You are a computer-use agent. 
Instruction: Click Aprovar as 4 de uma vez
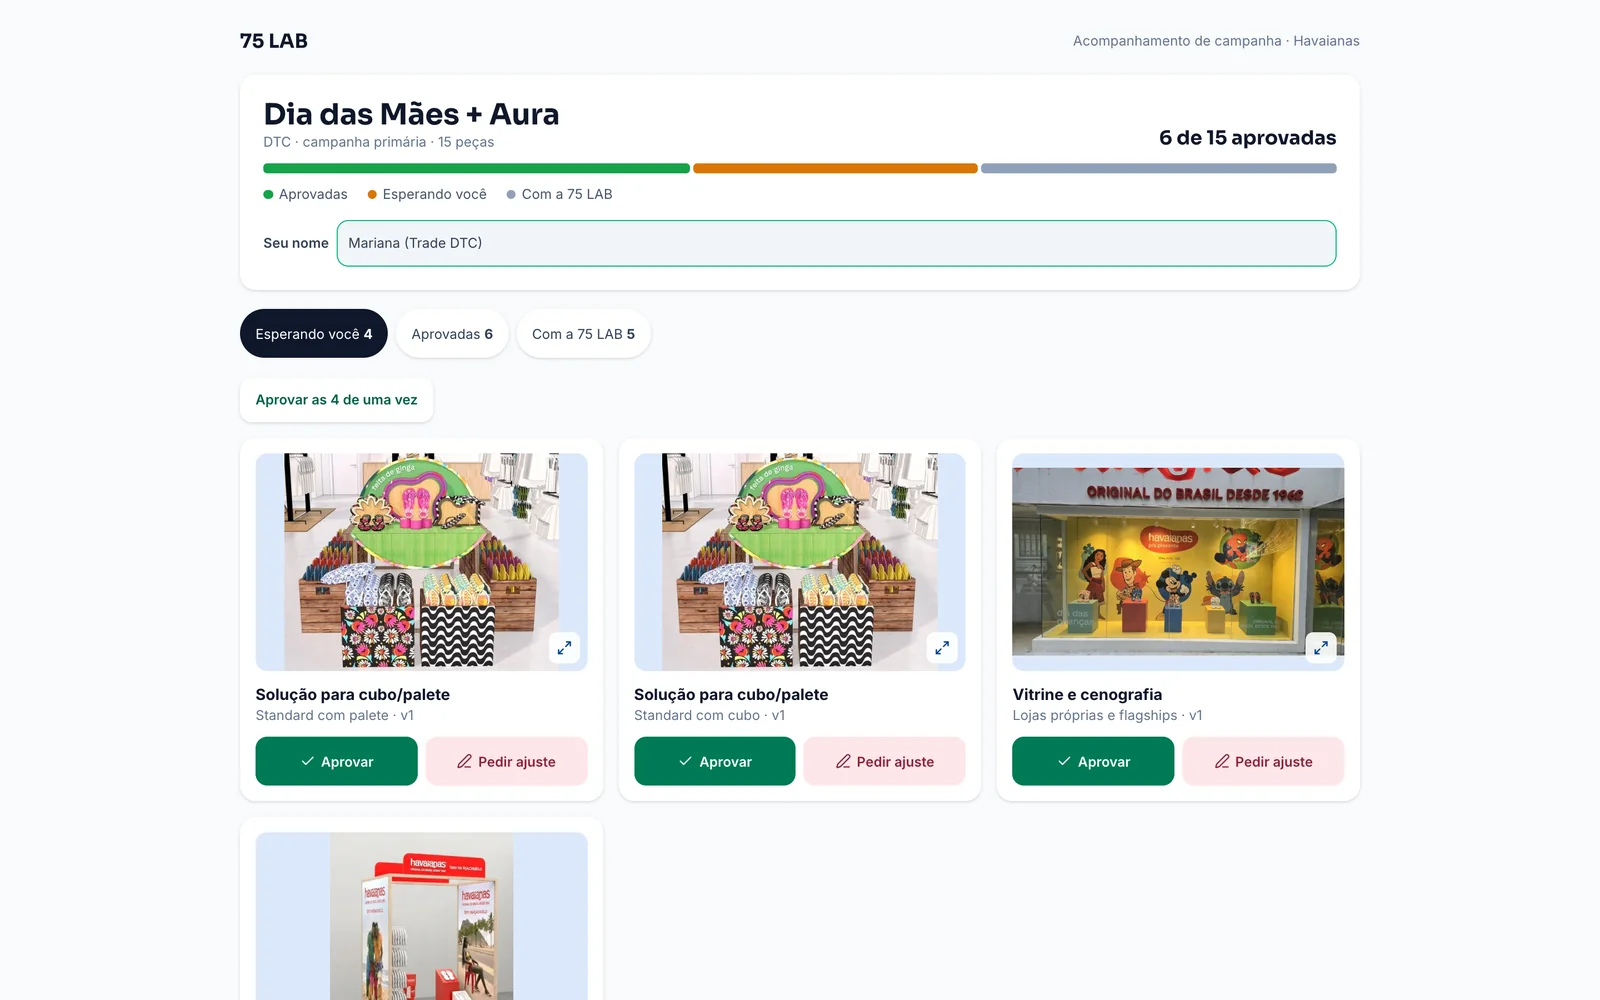pyautogui.click(x=336, y=400)
